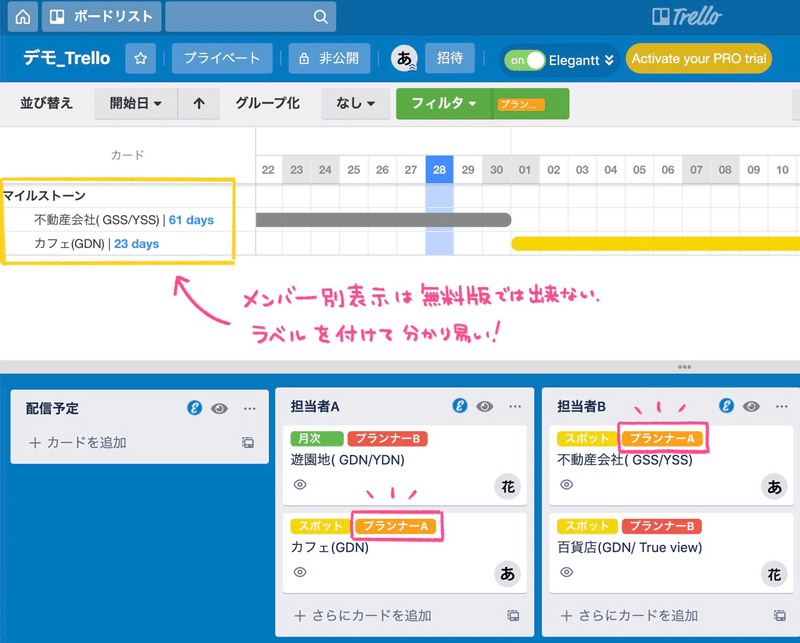The height and width of the screenshot is (643, 800).
Task: Click Activate your PRO trial
Action: tap(699, 59)
